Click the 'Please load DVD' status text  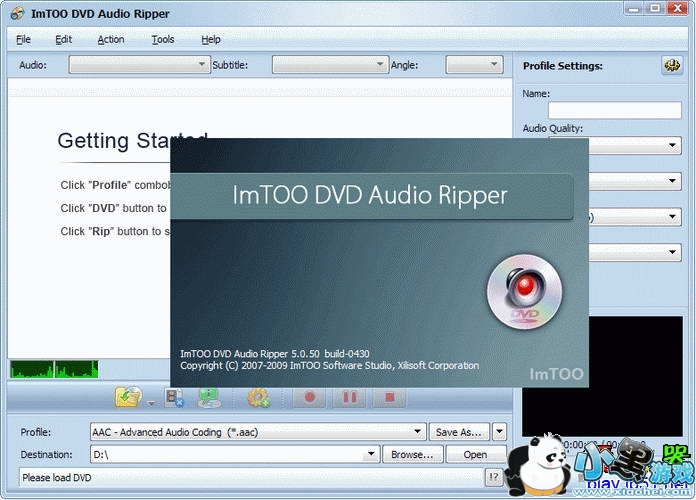click(x=57, y=478)
